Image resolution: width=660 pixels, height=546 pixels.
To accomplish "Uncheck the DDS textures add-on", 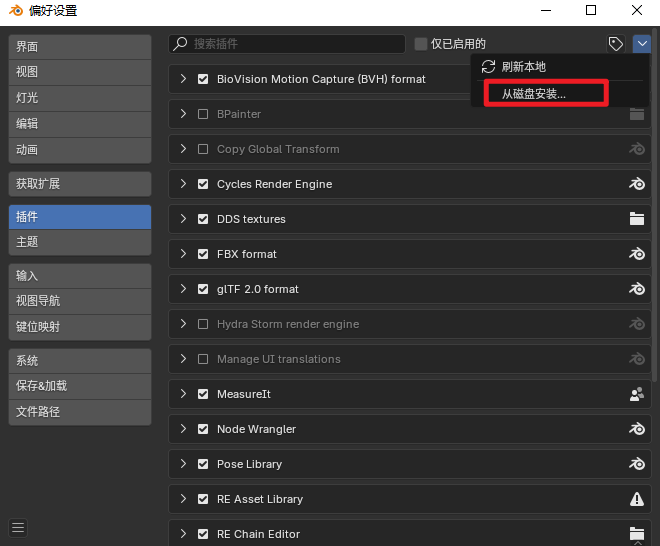I will pyautogui.click(x=203, y=219).
